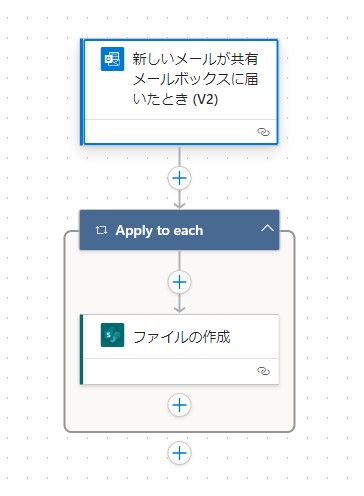This screenshot has width=364, height=496.
Task: Add a new step below Apply to each container
Action: (x=179, y=453)
